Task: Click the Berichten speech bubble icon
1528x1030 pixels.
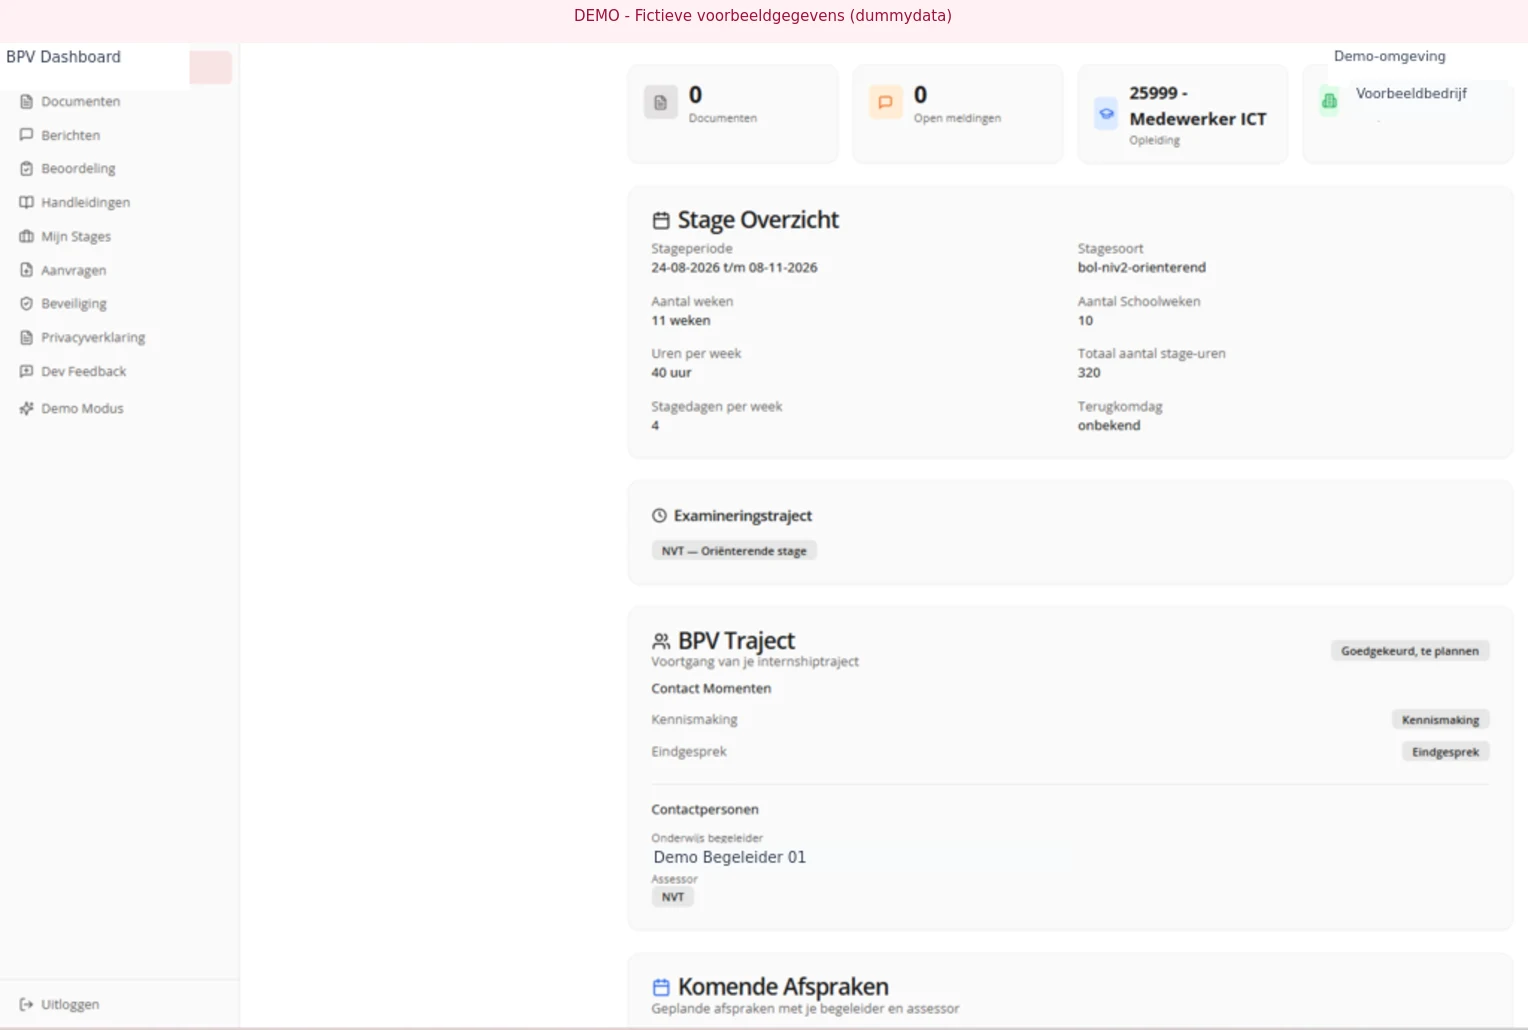Action: [27, 135]
